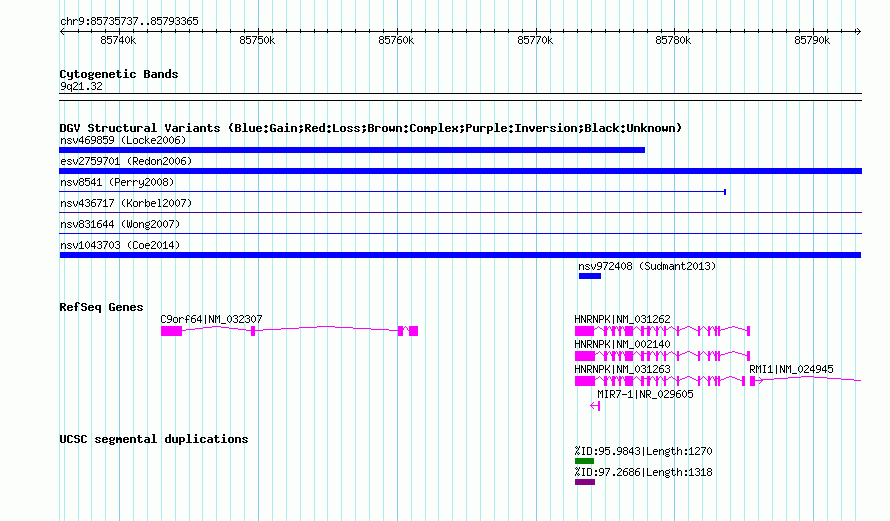Click the MIR7-1 arrow glyph

point(595,406)
